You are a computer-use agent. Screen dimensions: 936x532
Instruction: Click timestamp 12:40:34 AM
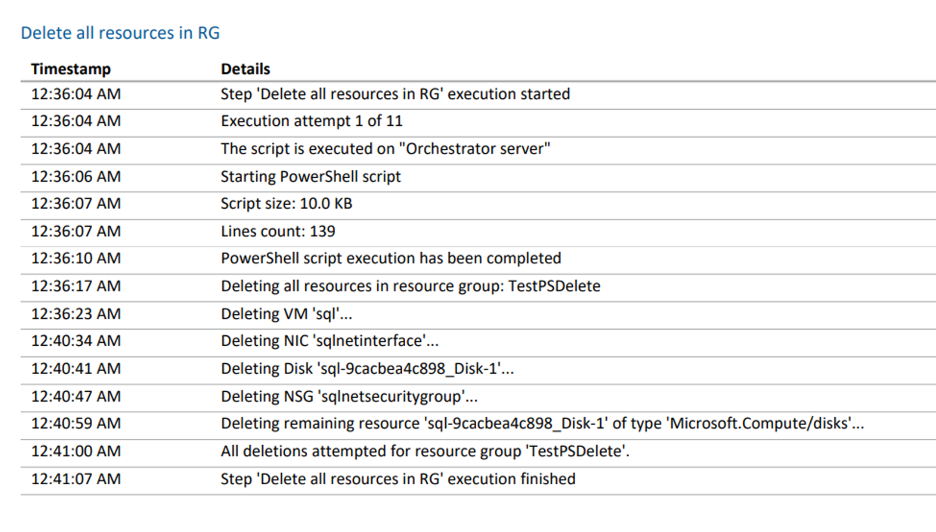coord(76,341)
